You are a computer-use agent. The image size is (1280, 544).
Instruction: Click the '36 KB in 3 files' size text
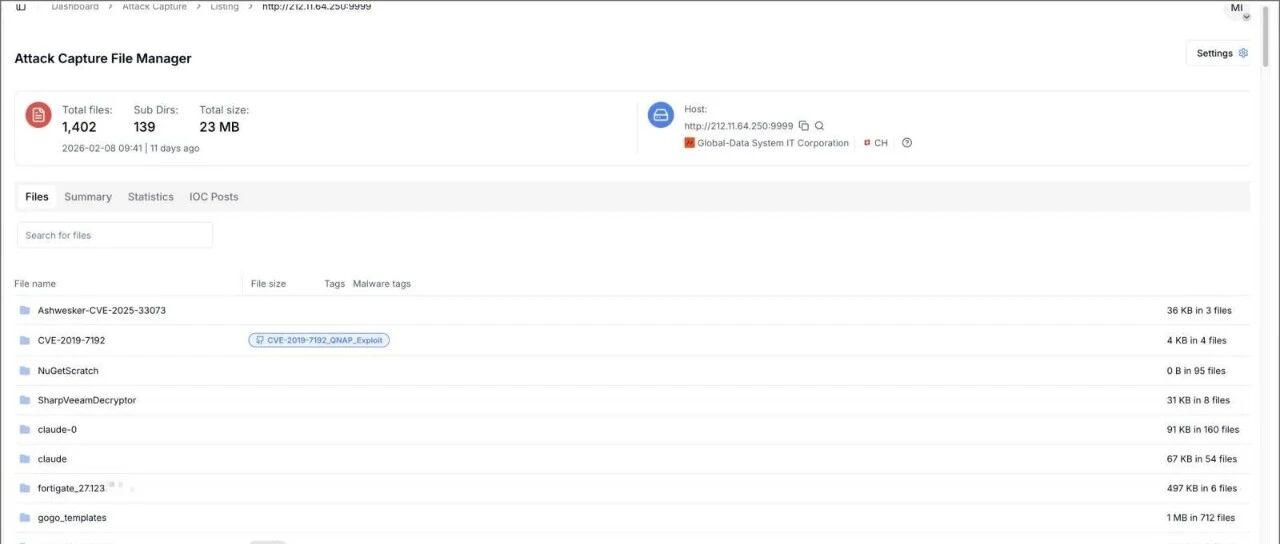pyautogui.click(x=1199, y=310)
